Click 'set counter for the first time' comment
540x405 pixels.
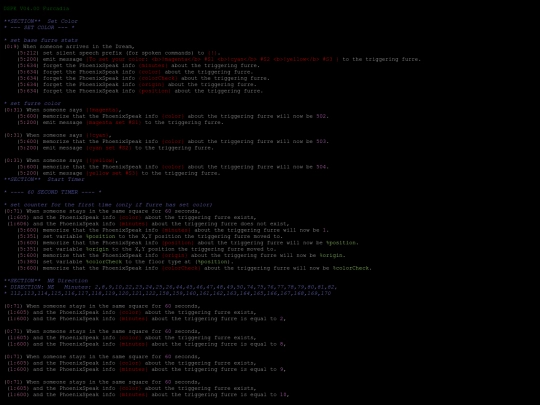coord(108,205)
